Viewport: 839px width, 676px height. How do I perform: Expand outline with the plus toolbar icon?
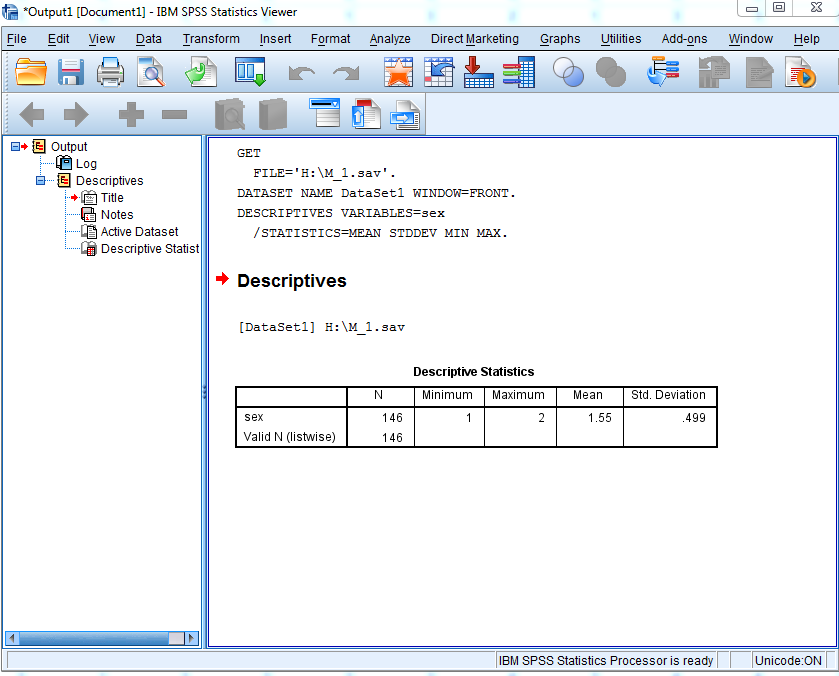click(x=131, y=114)
